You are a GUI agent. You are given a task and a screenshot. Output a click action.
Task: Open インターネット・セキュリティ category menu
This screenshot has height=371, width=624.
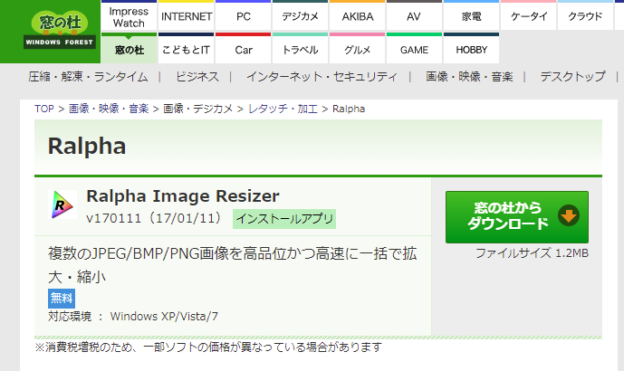pos(322,76)
